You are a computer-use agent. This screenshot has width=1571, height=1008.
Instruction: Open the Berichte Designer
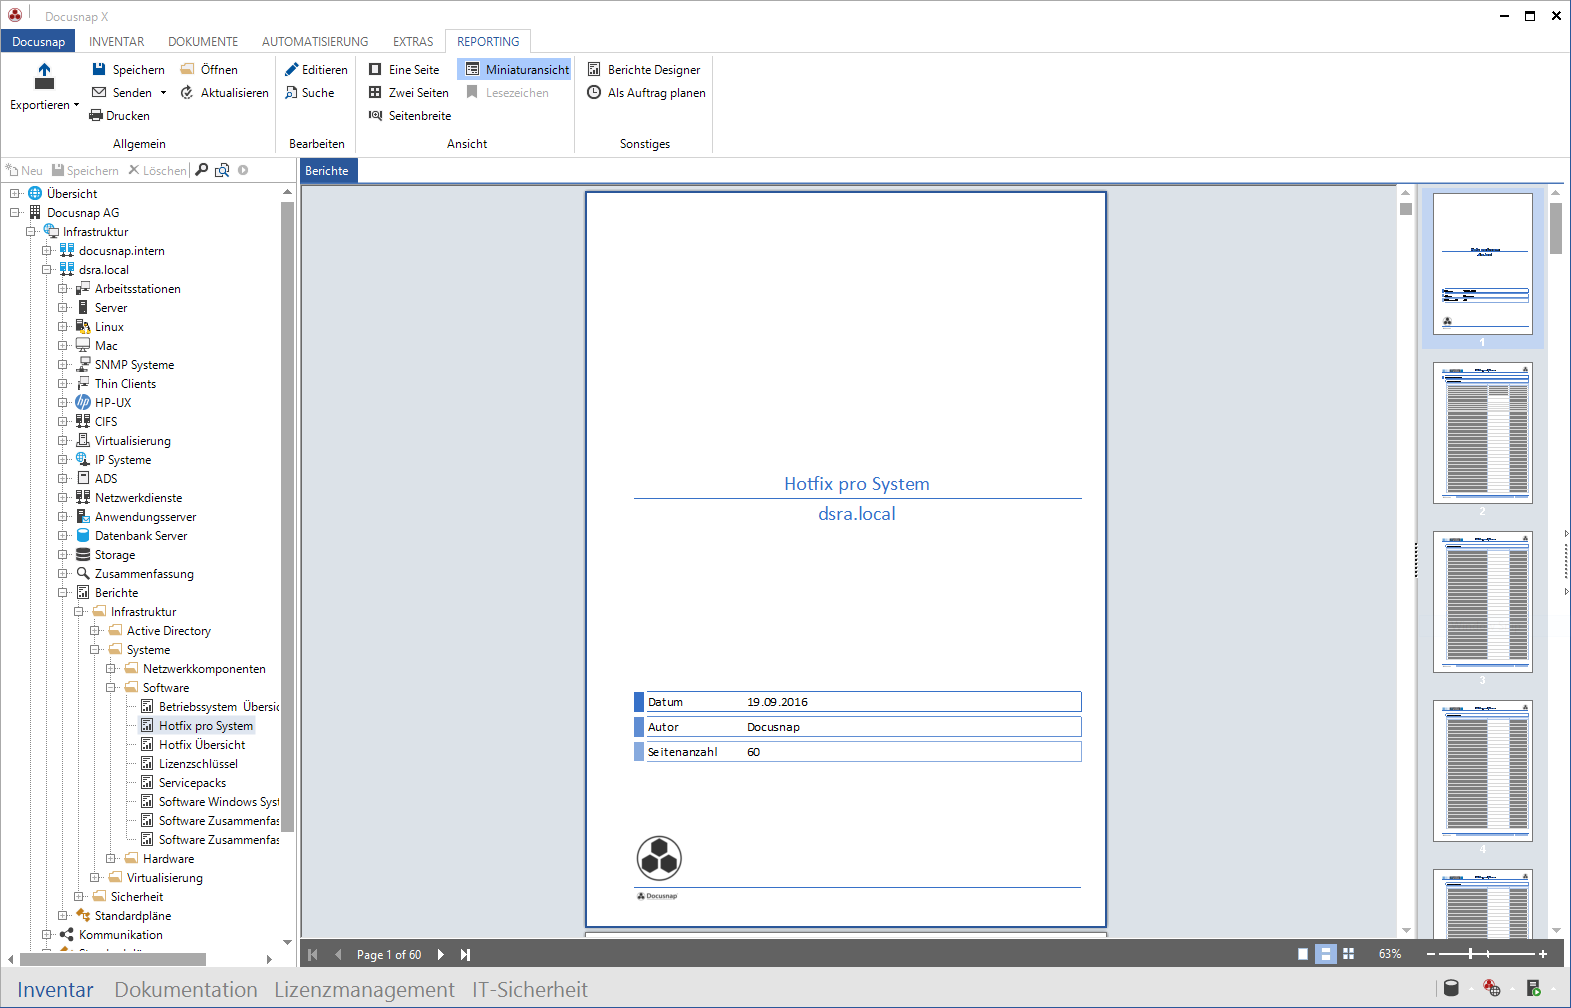(x=644, y=69)
